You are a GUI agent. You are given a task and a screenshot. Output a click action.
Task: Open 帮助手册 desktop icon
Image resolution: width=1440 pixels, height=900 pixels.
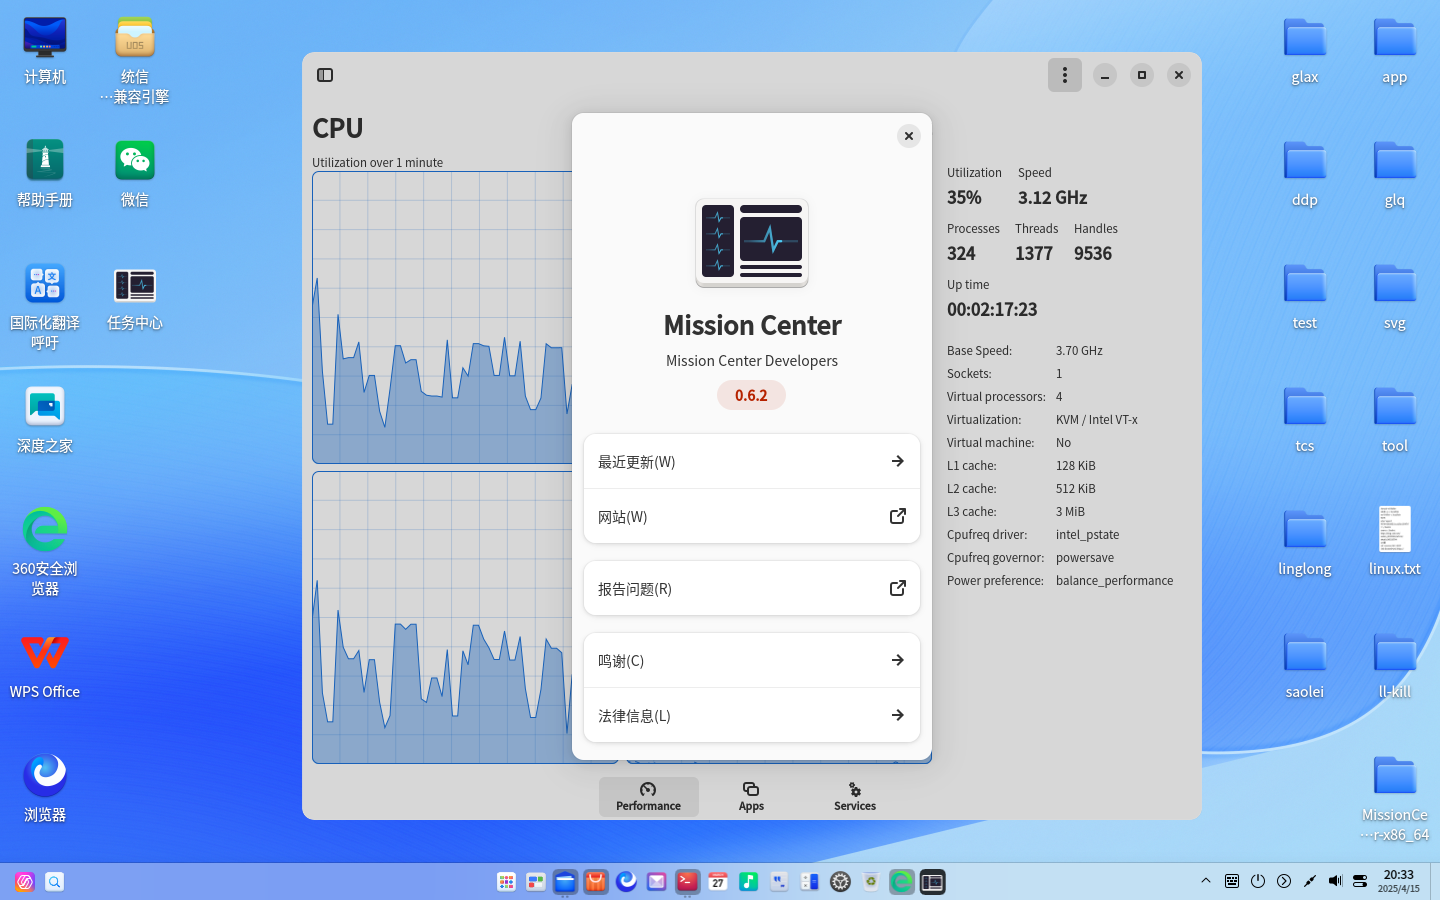click(x=45, y=175)
